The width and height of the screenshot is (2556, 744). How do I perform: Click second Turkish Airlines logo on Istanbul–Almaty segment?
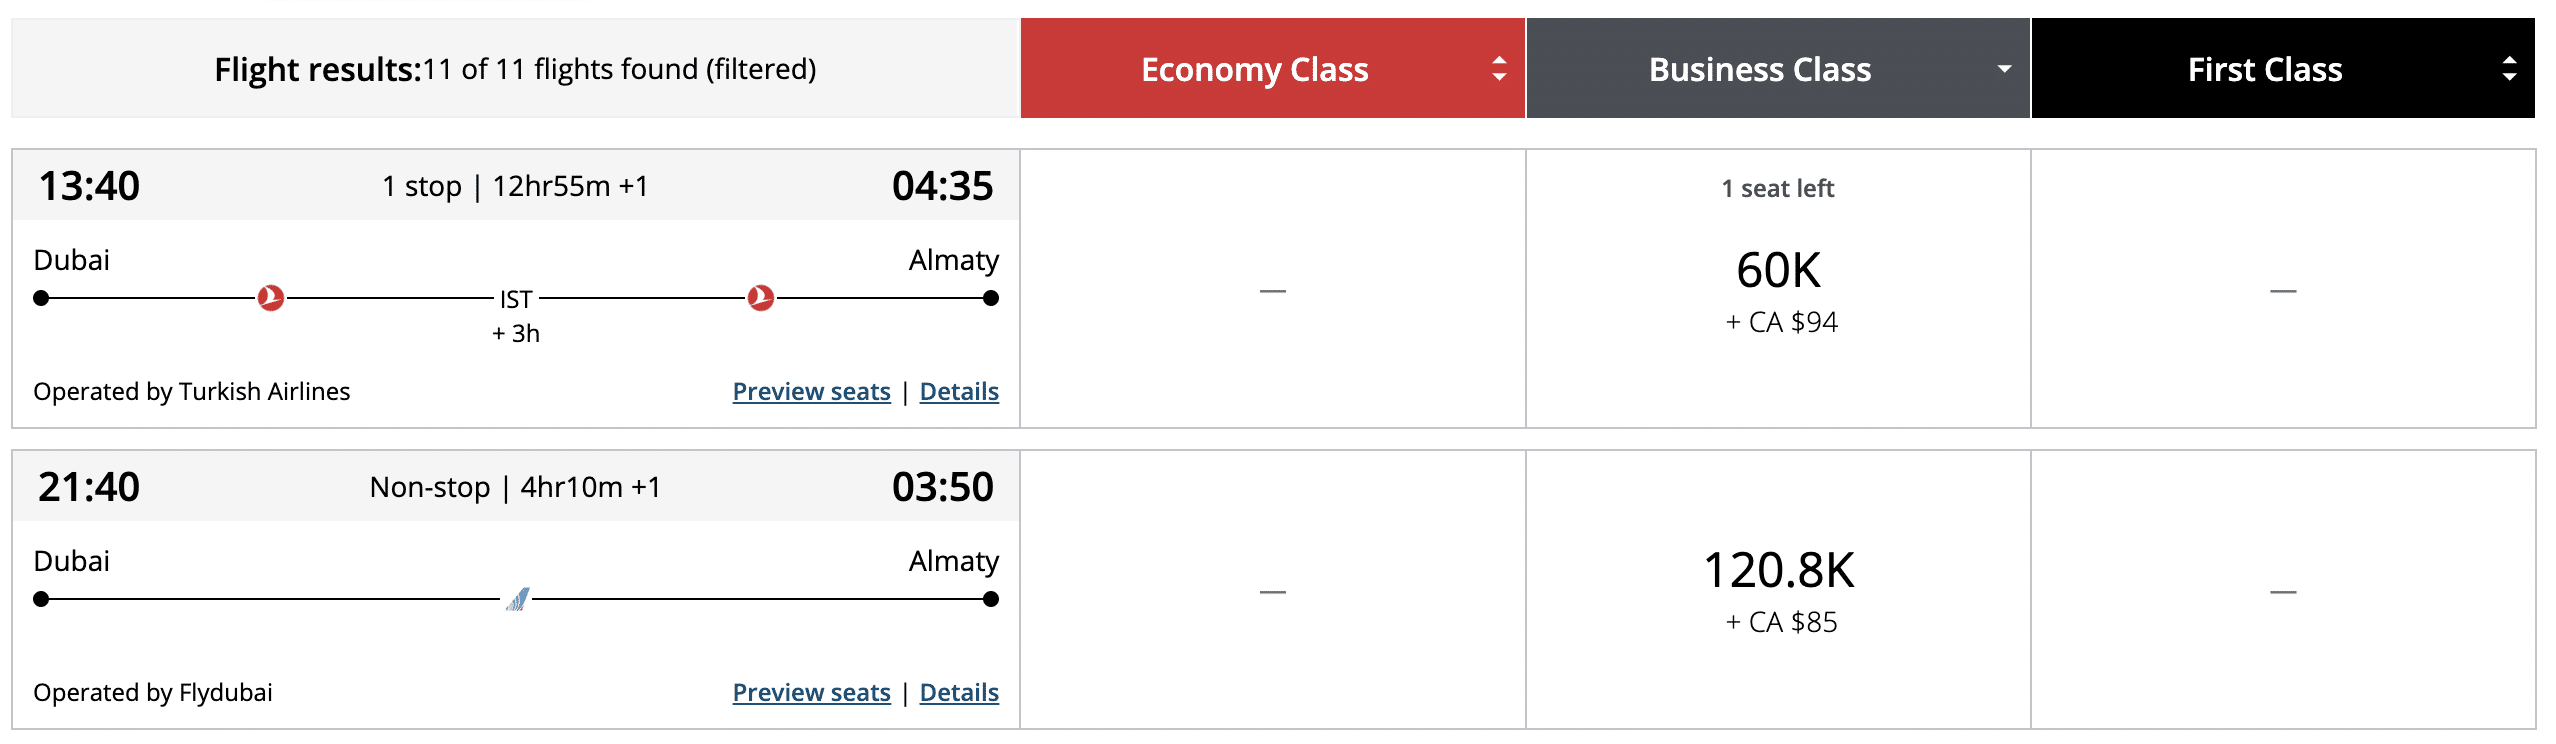click(760, 298)
